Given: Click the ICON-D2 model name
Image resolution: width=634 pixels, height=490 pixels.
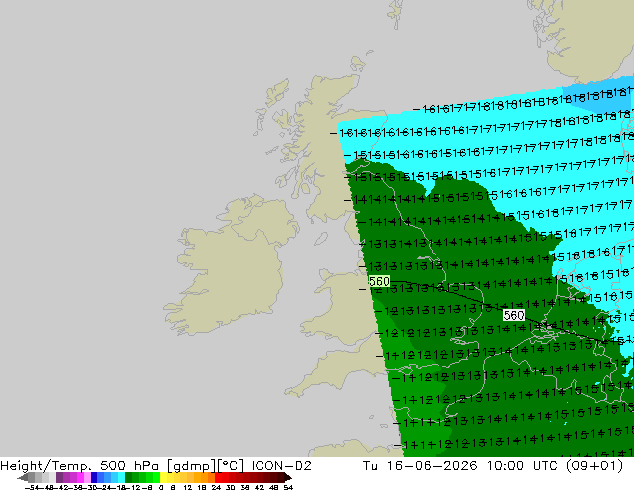Looking at the screenshot, I should 281,466.
